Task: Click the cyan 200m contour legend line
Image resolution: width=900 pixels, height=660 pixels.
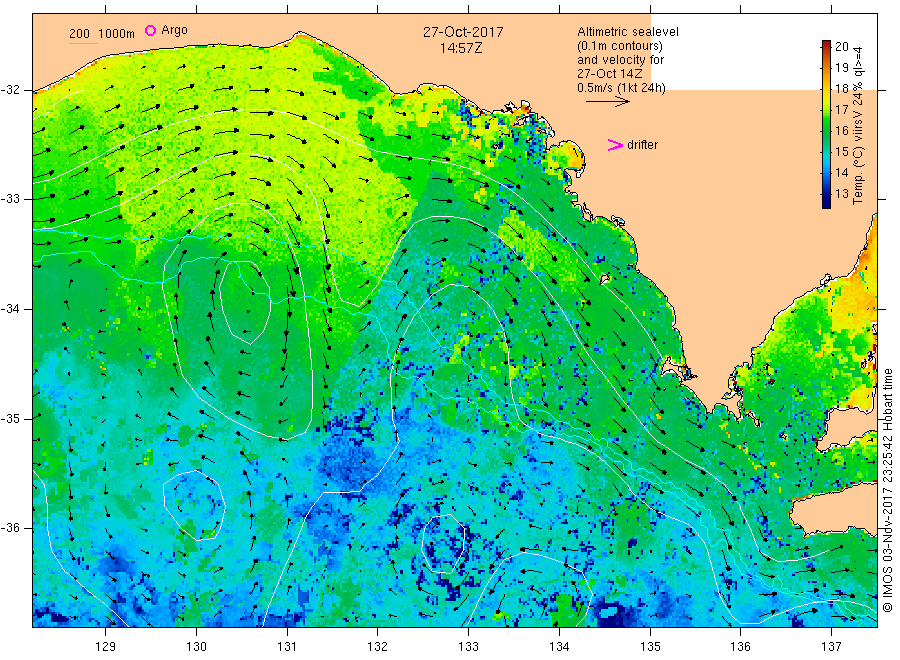Action: pos(83,43)
